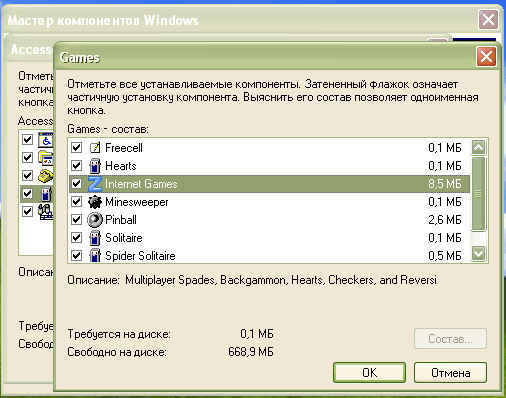This screenshot has width=506, height=398.
Task: Click the scroll up arrow in games list
Action: (x=479, y=147)
